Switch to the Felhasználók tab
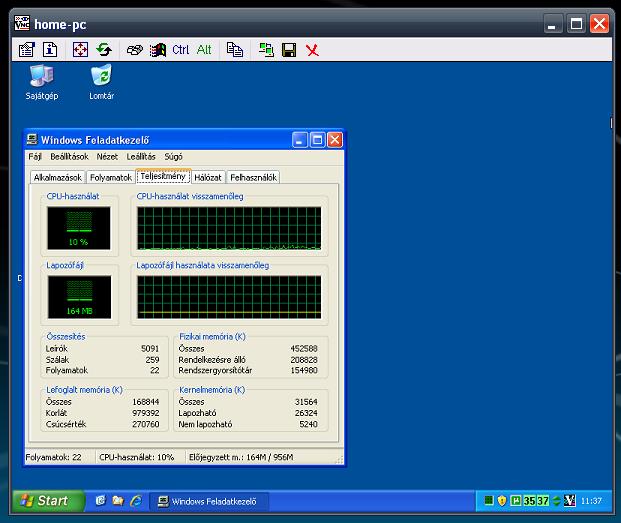Screen dimensions: 621x523 (x=253, y=177)
